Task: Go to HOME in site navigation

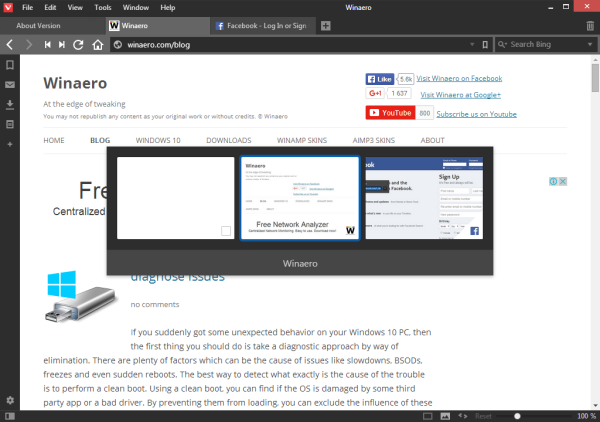Action: tap(54, 140)
